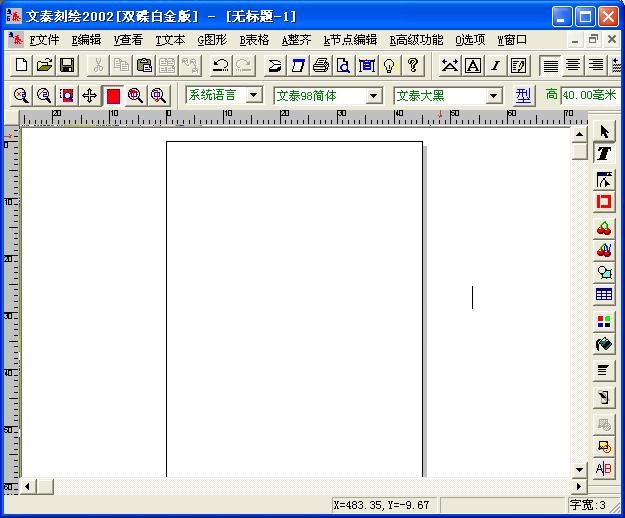Toggle the italic I text icon
Viewport: 625px width, 518px height.
[x=495, y=65]
